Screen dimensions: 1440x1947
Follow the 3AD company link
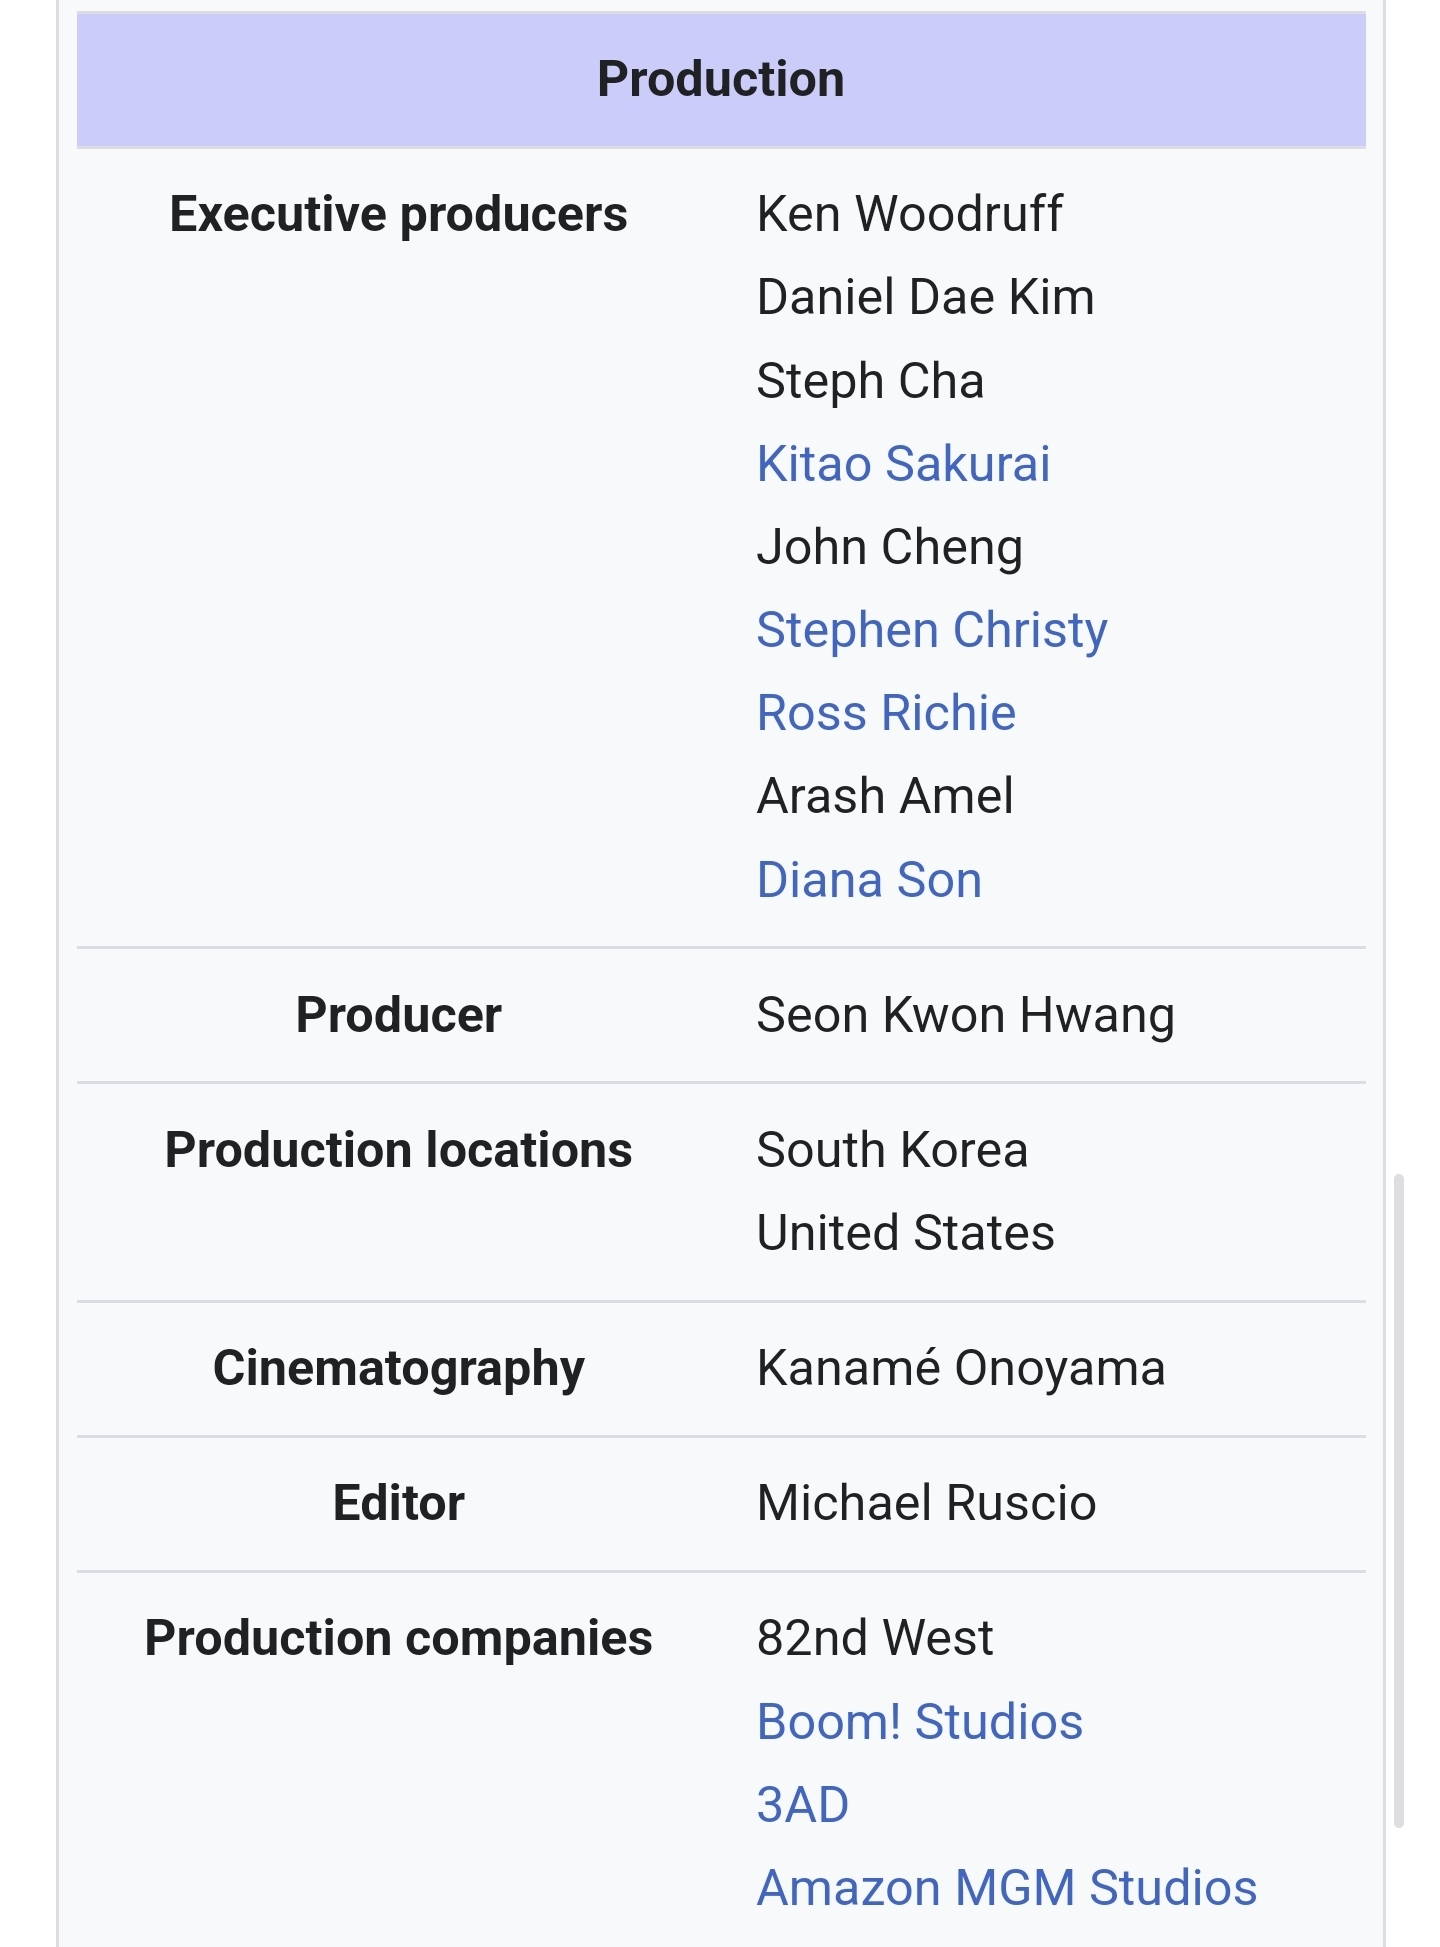(x=802, y=1805)
